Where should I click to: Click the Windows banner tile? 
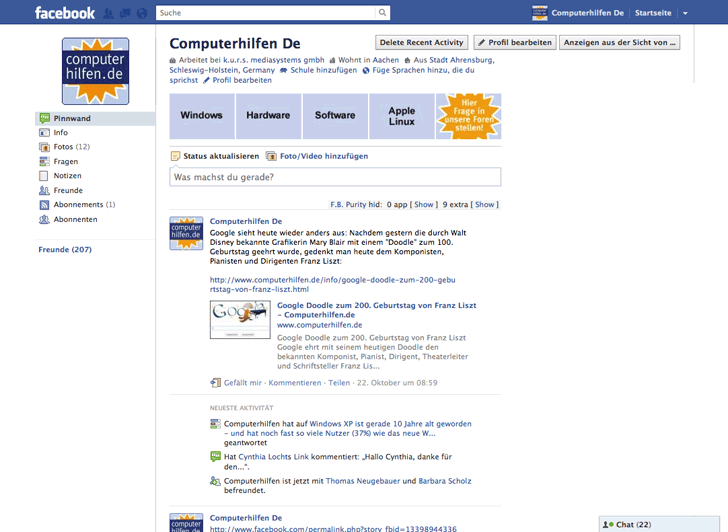pyautogui.click(x=202, y=116)
